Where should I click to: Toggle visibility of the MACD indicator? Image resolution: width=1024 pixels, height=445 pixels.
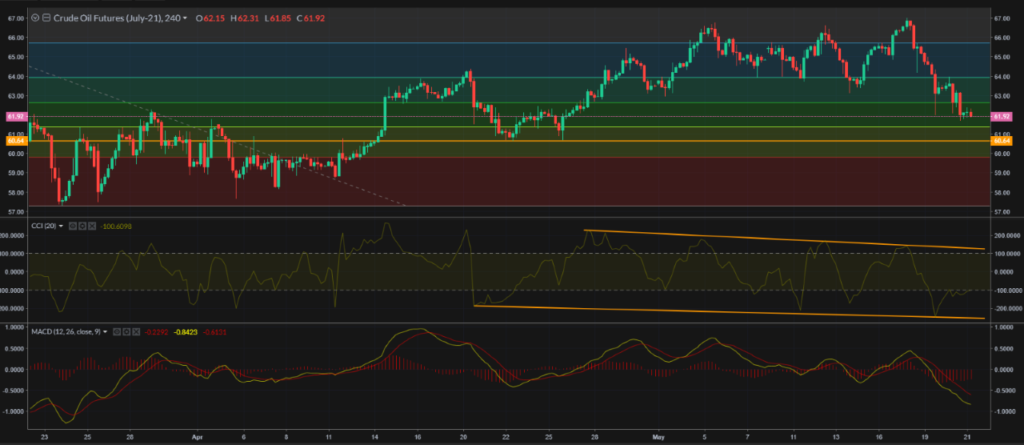pos(116,331)
